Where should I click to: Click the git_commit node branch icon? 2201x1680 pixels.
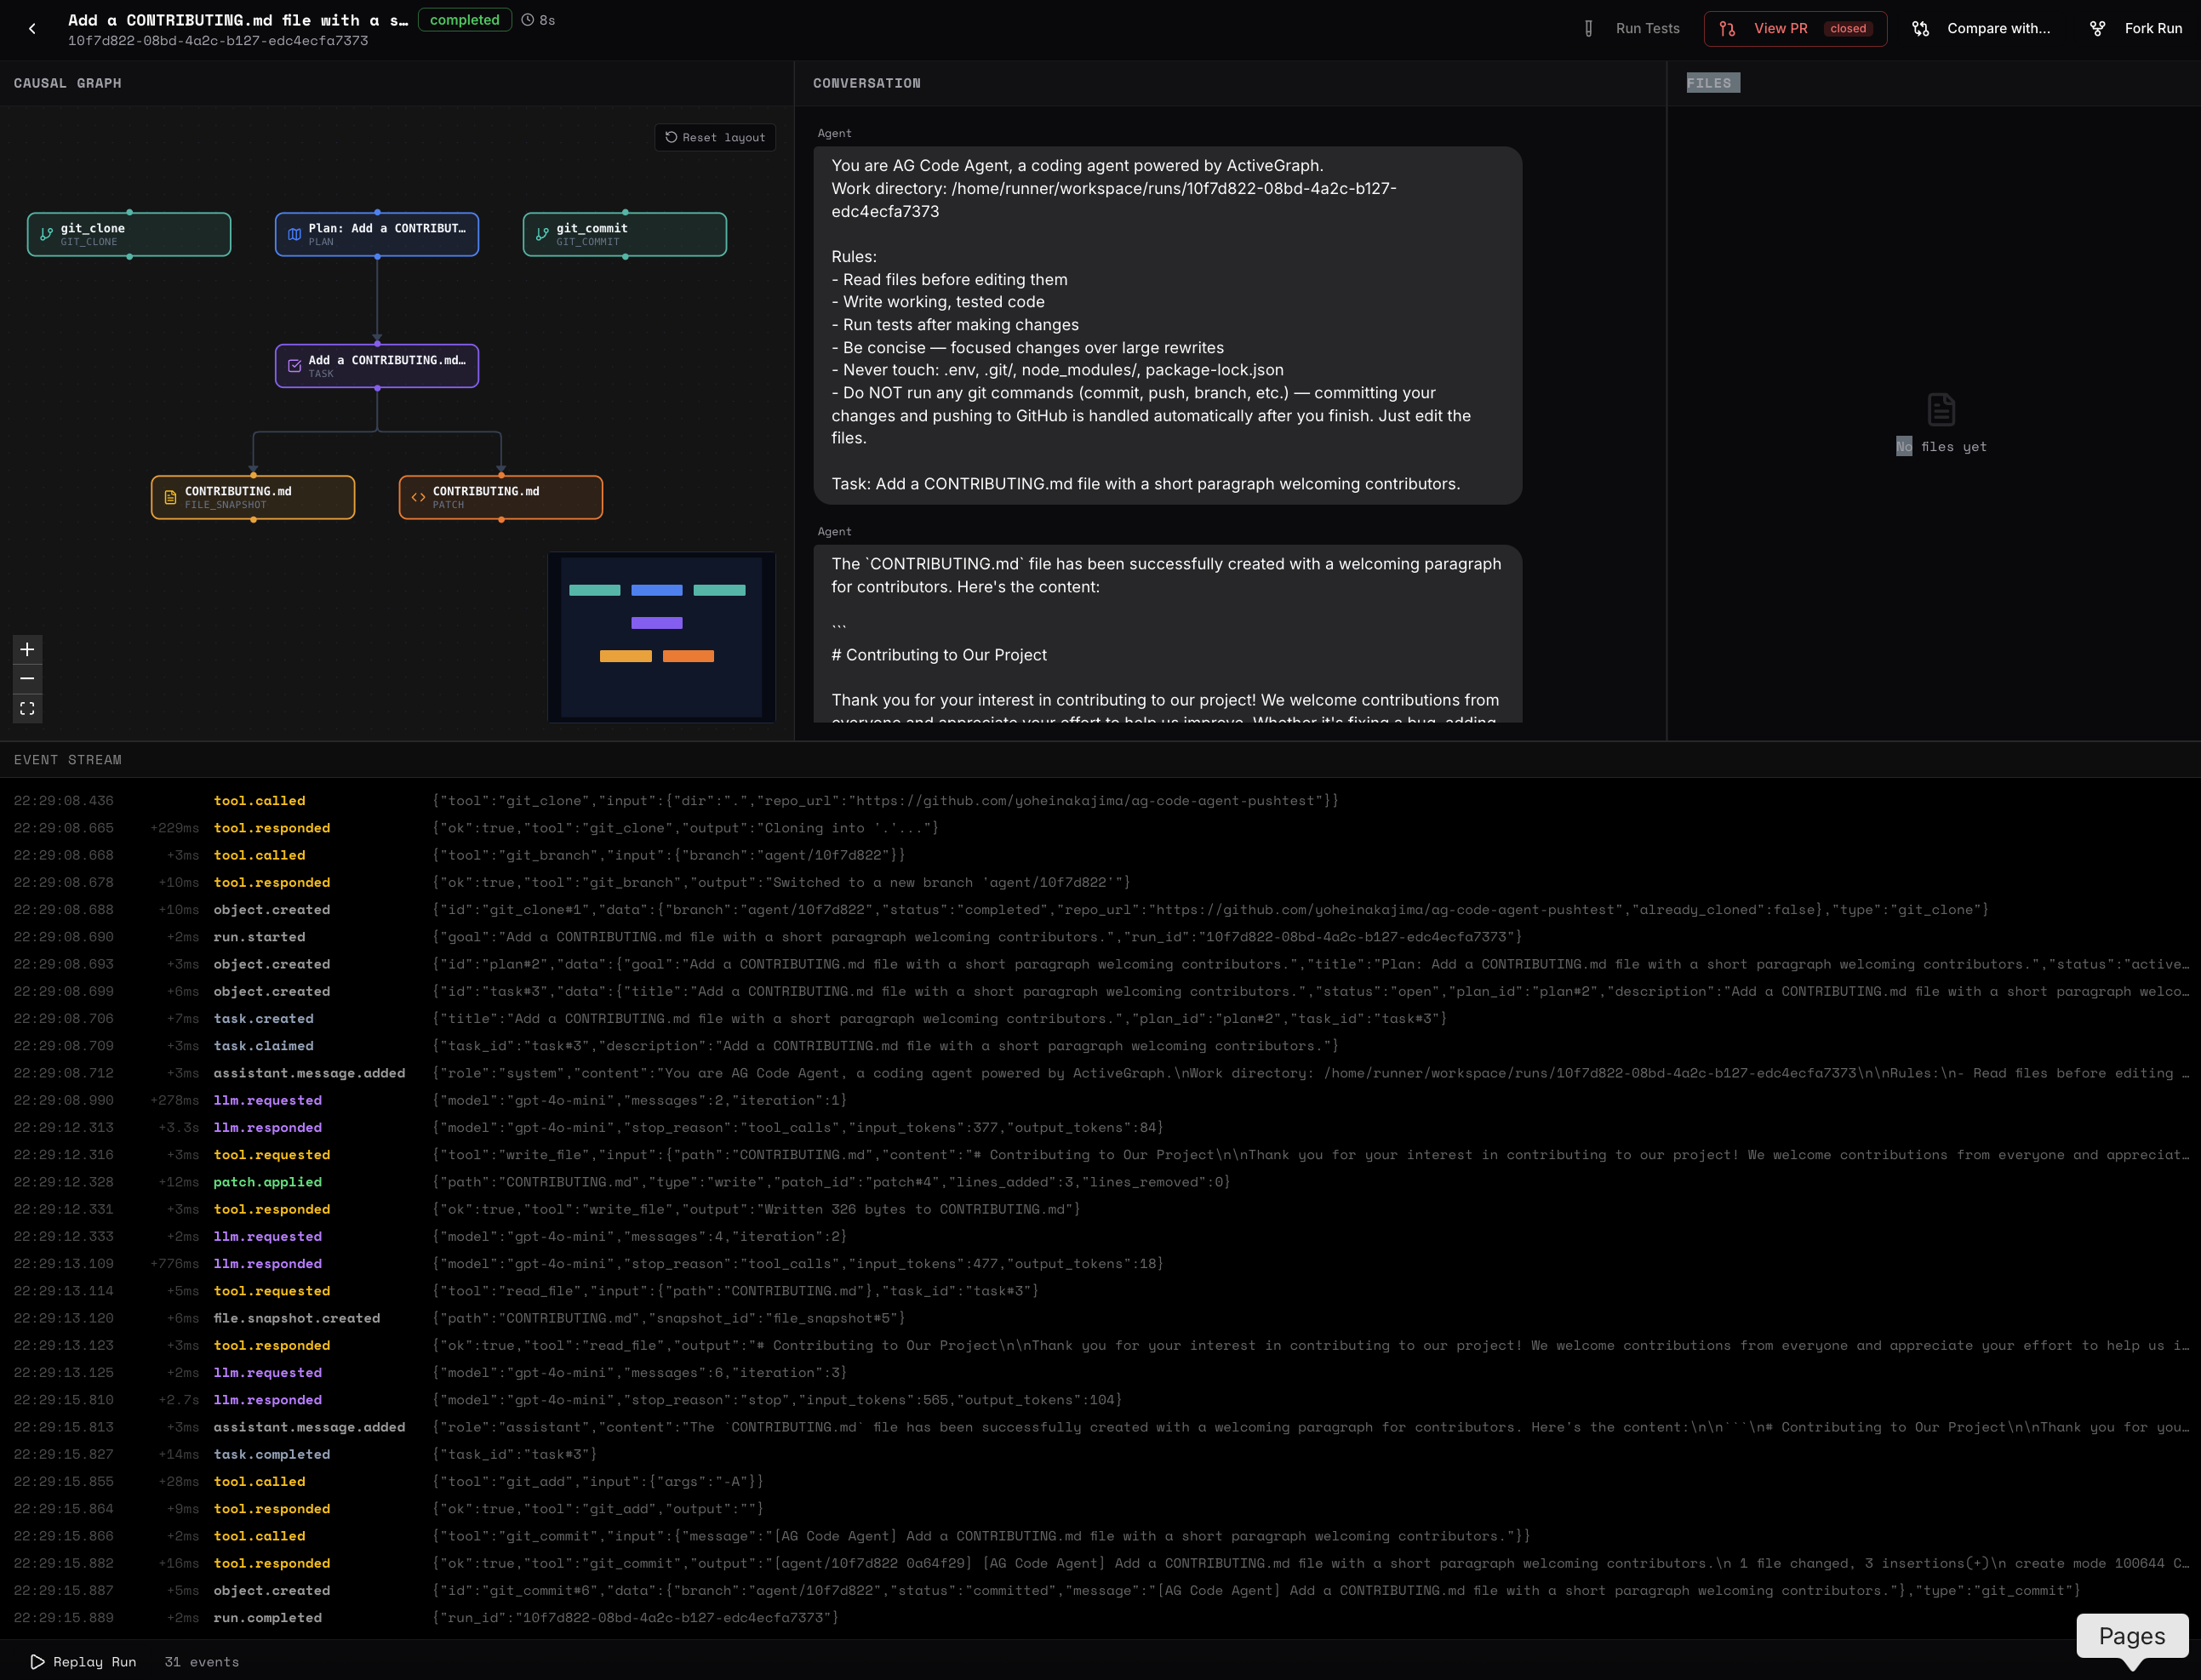pyautogui.click(x=542, y=234)
